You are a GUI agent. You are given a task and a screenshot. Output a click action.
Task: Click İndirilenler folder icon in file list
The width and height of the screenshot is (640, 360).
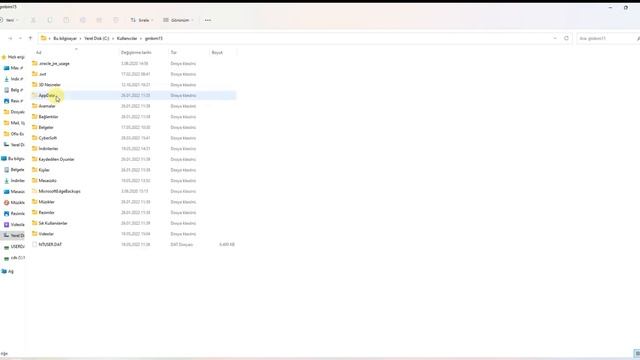35,149
